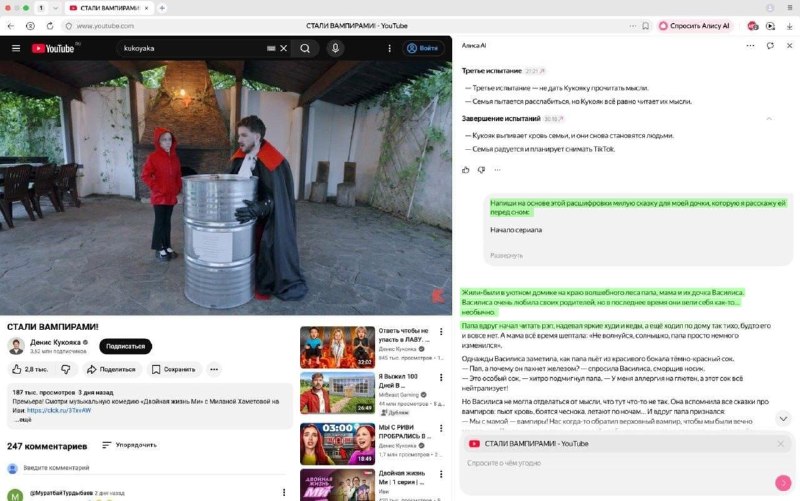800x501 pixels.
Task: Click the Войти sign-in button
Action: tap(422, 48)
